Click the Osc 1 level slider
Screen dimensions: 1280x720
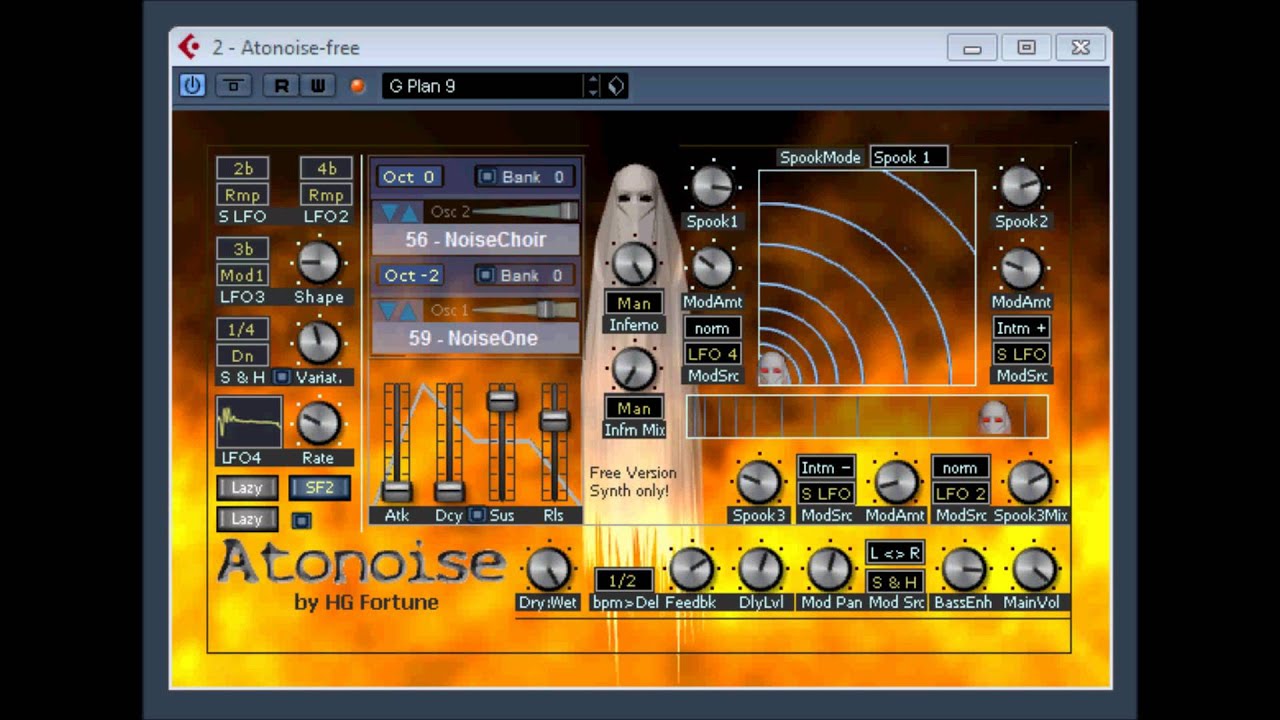click(523, 310)
